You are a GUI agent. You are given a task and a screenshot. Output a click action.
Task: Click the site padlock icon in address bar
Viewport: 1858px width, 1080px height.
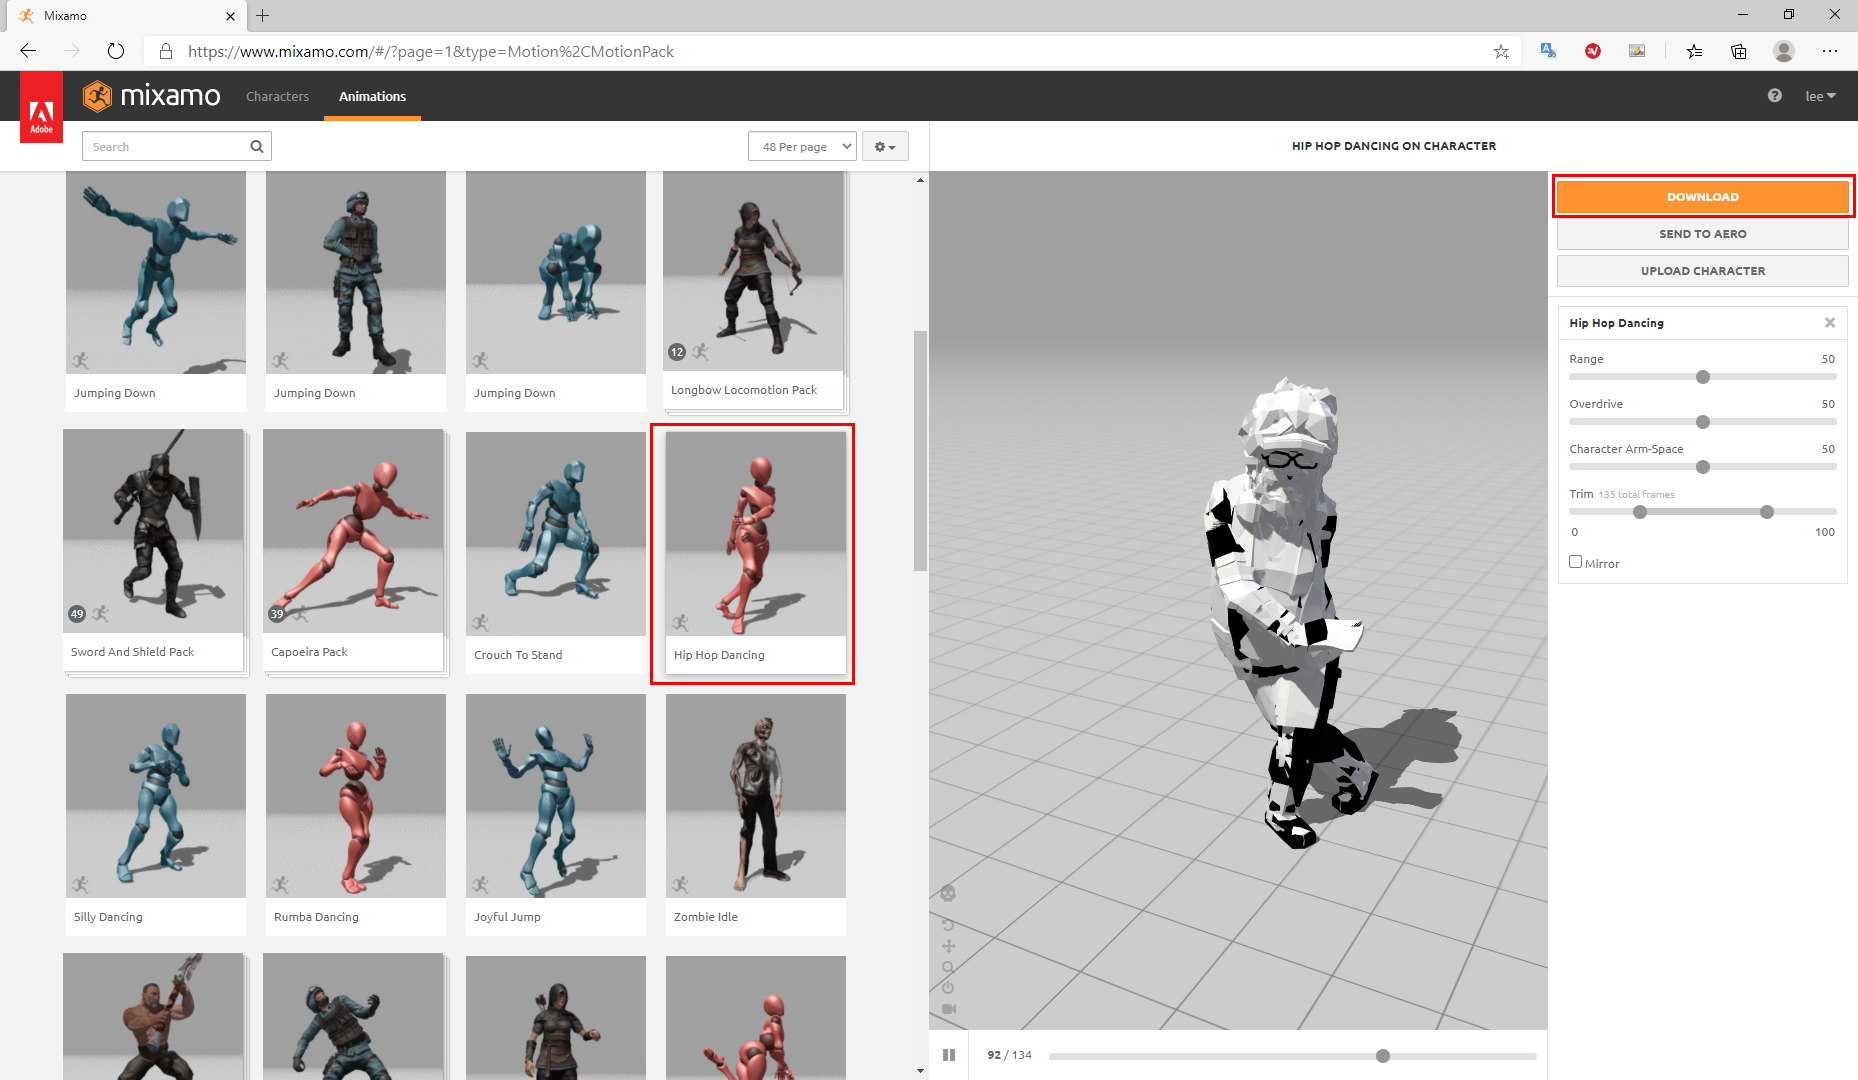pyautogui.click(x=166, y=51)
